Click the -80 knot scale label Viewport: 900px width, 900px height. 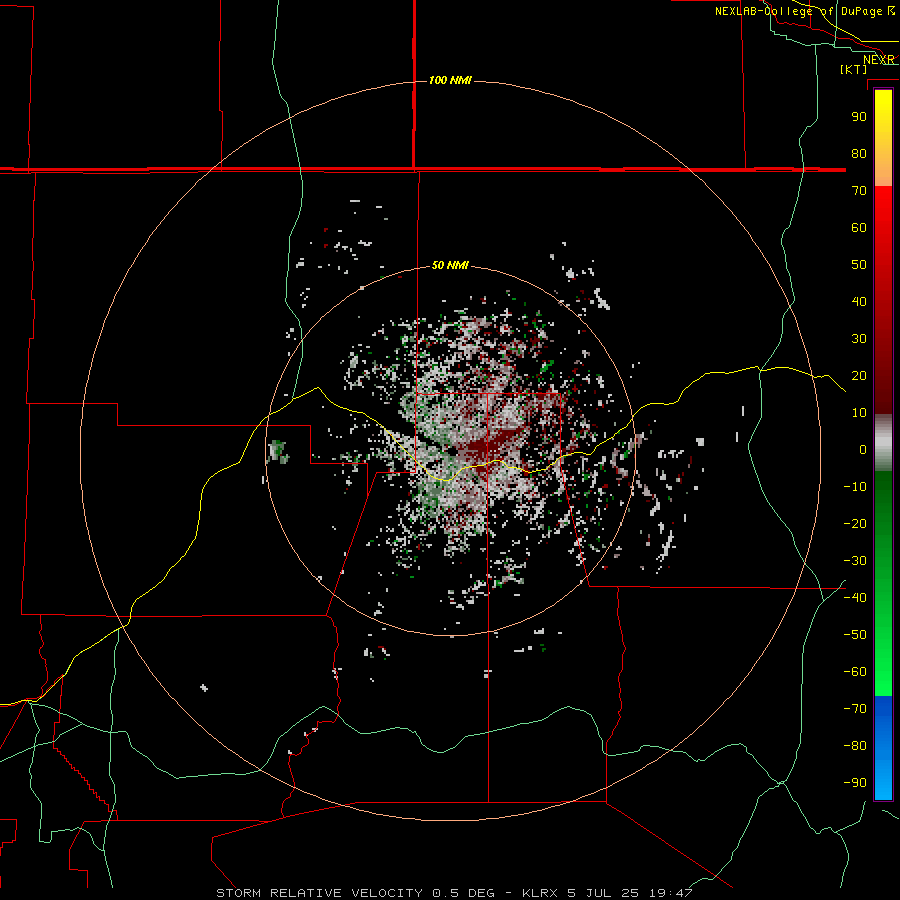click(855, 746)
